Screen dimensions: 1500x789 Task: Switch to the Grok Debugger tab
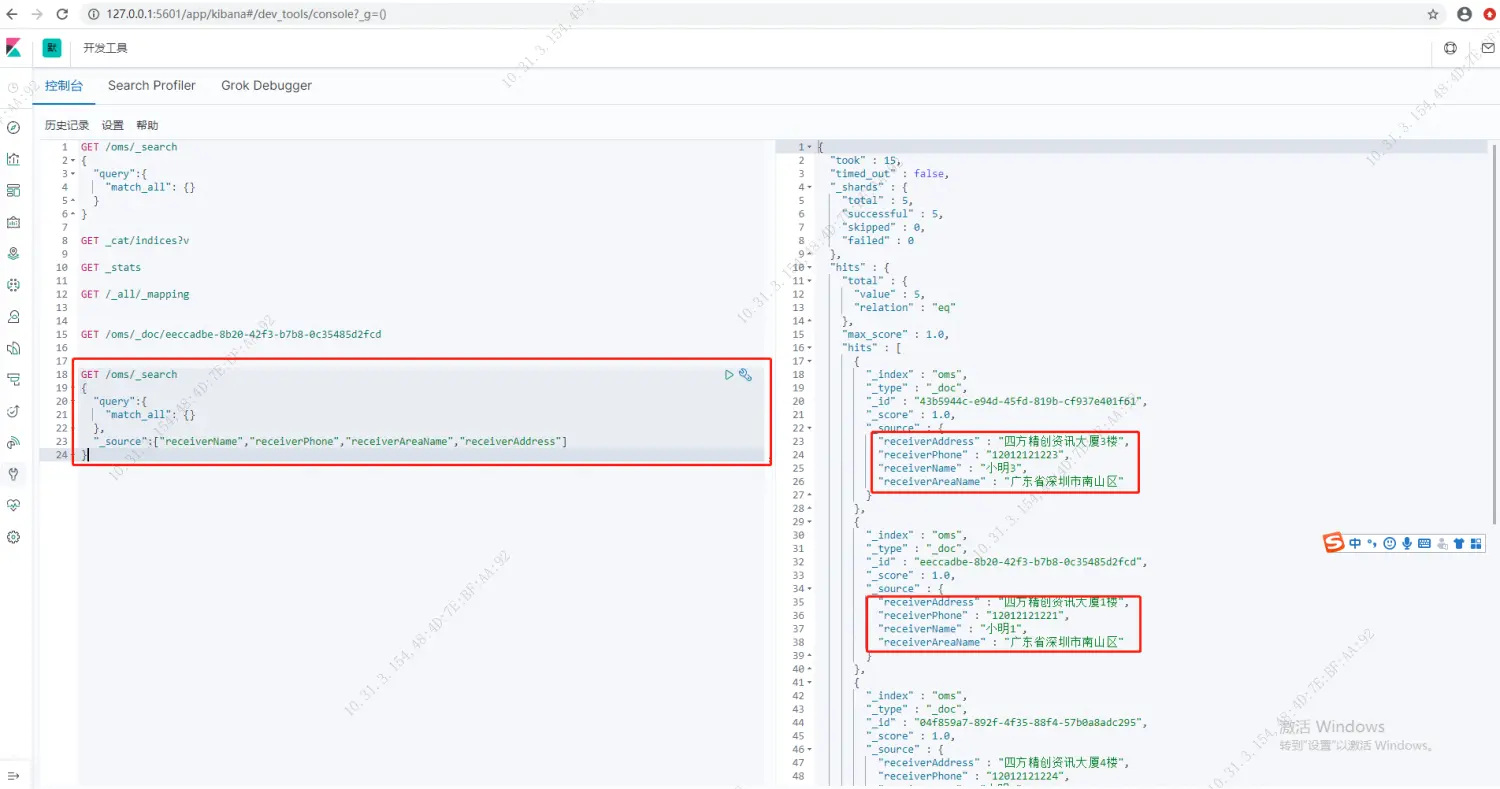click(x=266, y=86)
